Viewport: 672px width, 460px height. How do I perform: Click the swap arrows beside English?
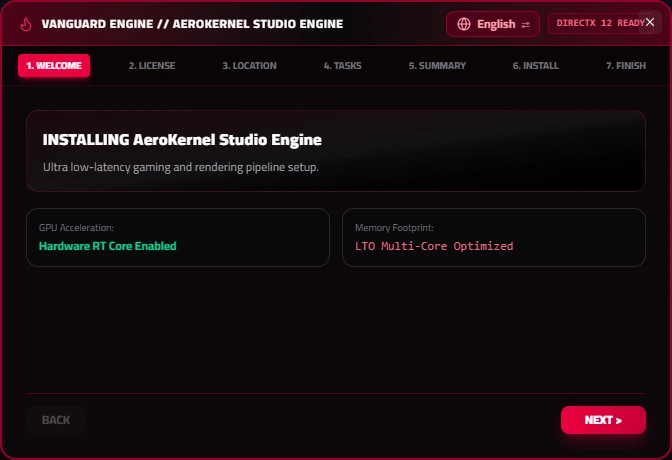point(525,25)
